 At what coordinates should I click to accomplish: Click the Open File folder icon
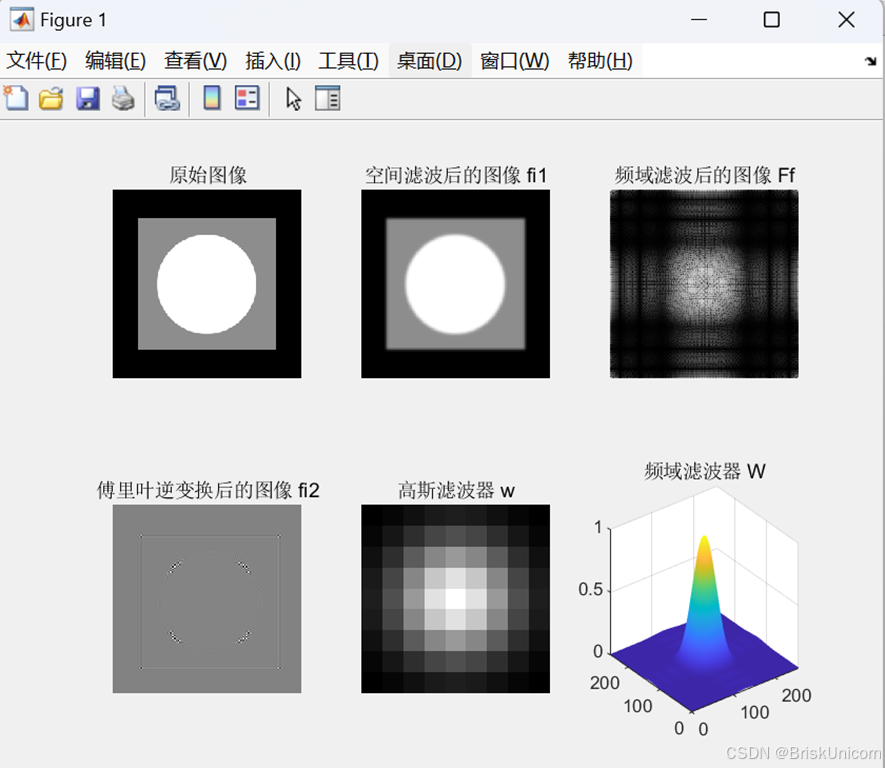51,98
